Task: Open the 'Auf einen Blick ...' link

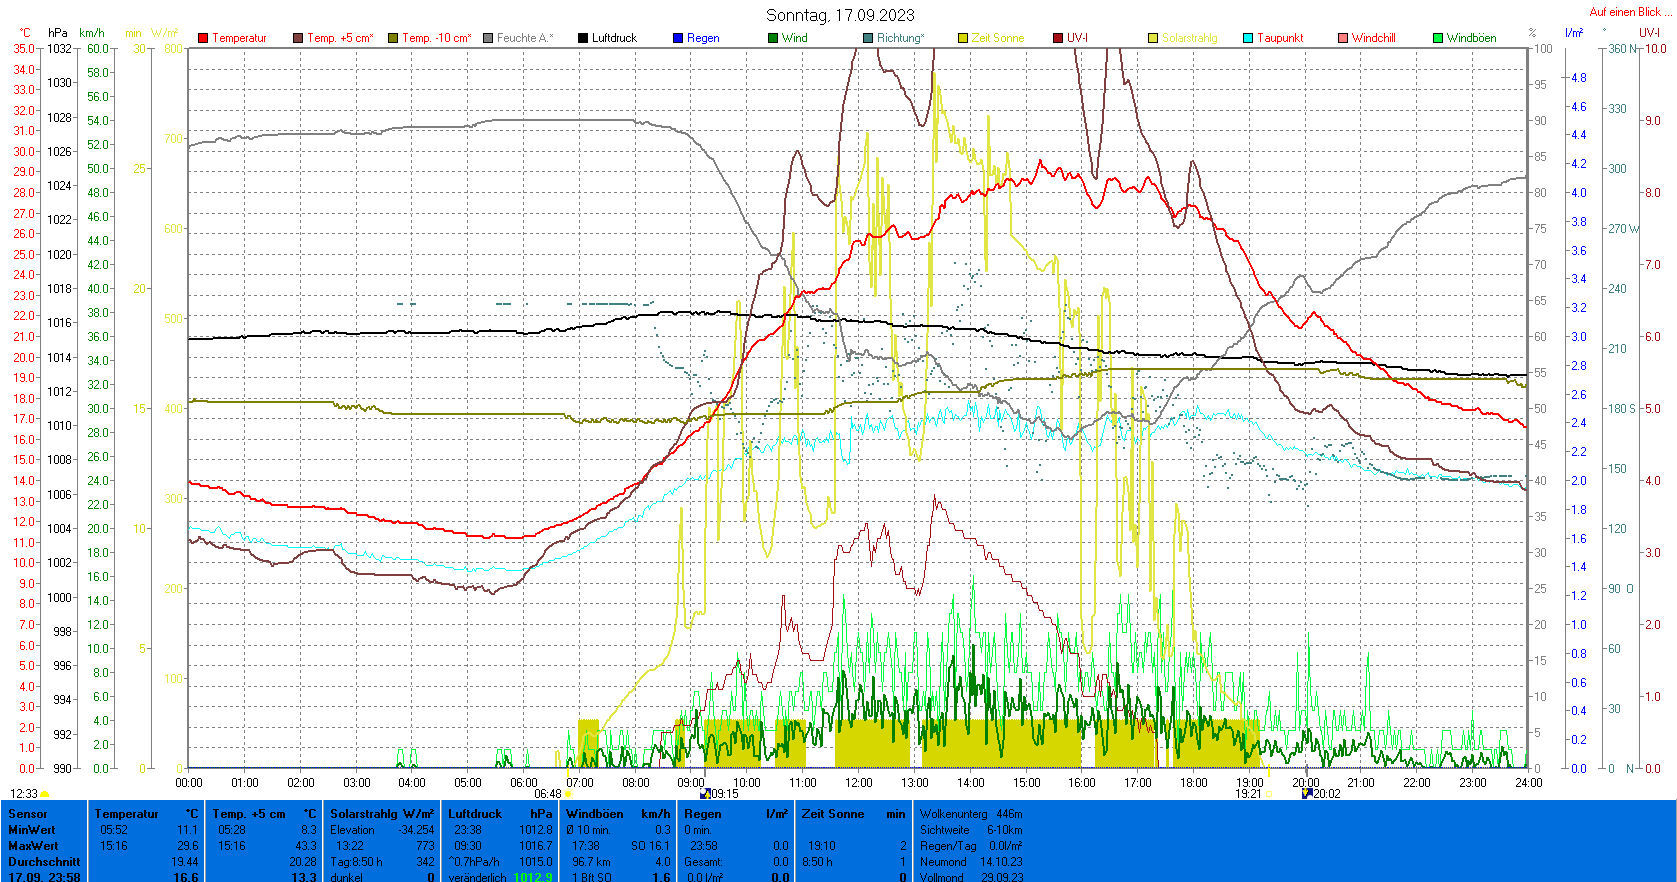Action: 1630,12
